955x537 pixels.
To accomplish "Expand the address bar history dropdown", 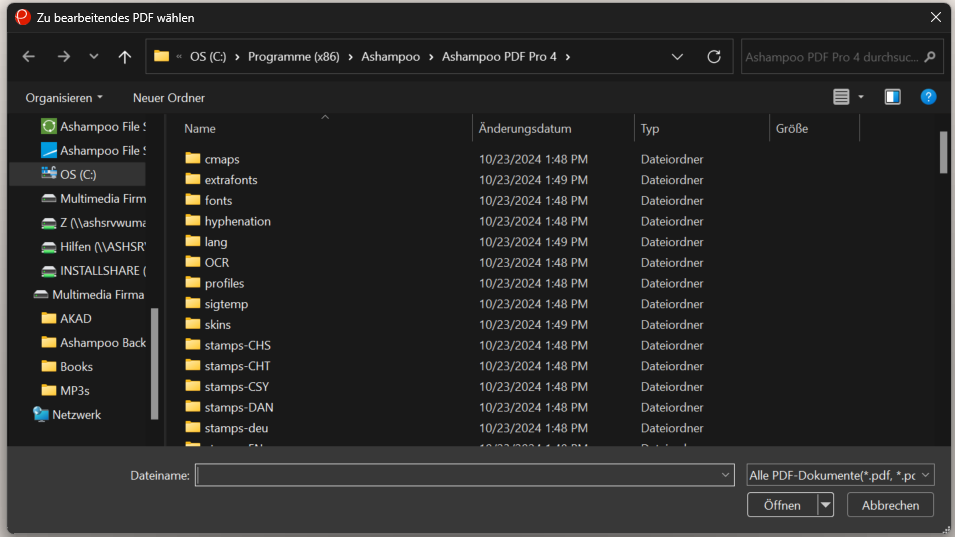I will pyautogui.click(x=677, y=57).
